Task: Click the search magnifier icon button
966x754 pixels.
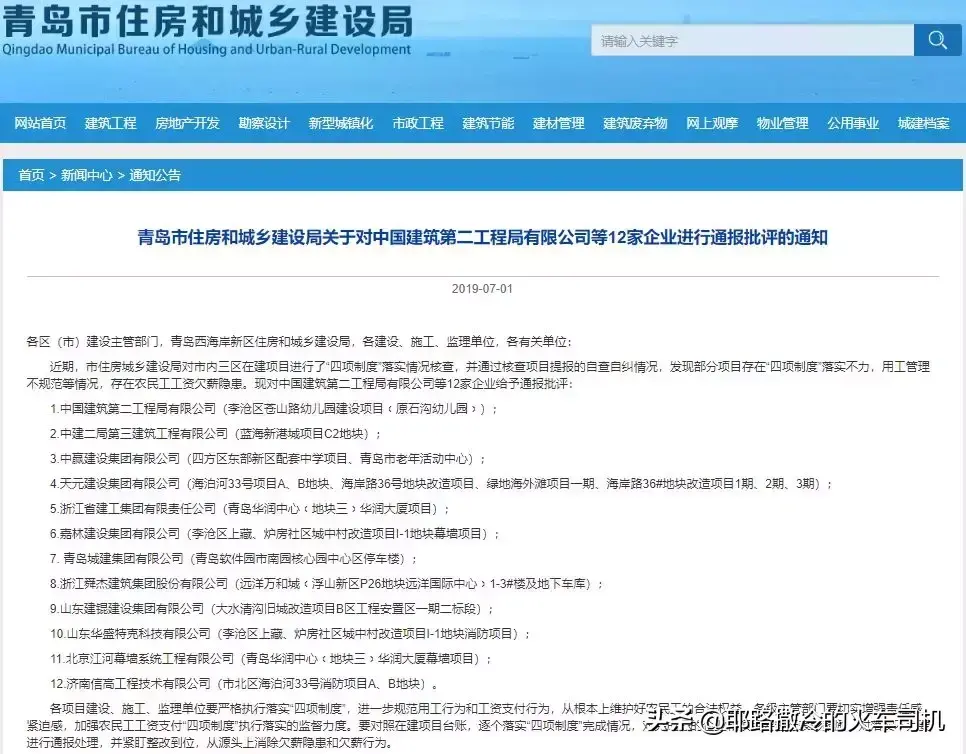Action: pos(937,41)
